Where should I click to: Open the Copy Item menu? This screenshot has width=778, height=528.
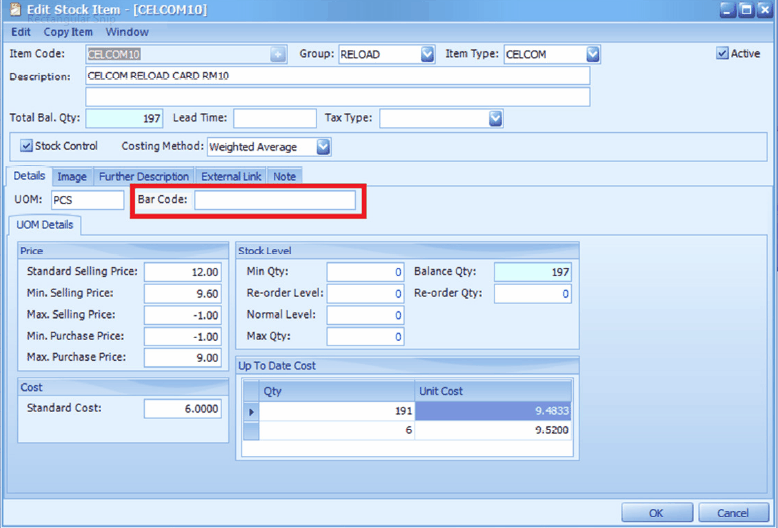pyautogui.click(x=68, y=32)
